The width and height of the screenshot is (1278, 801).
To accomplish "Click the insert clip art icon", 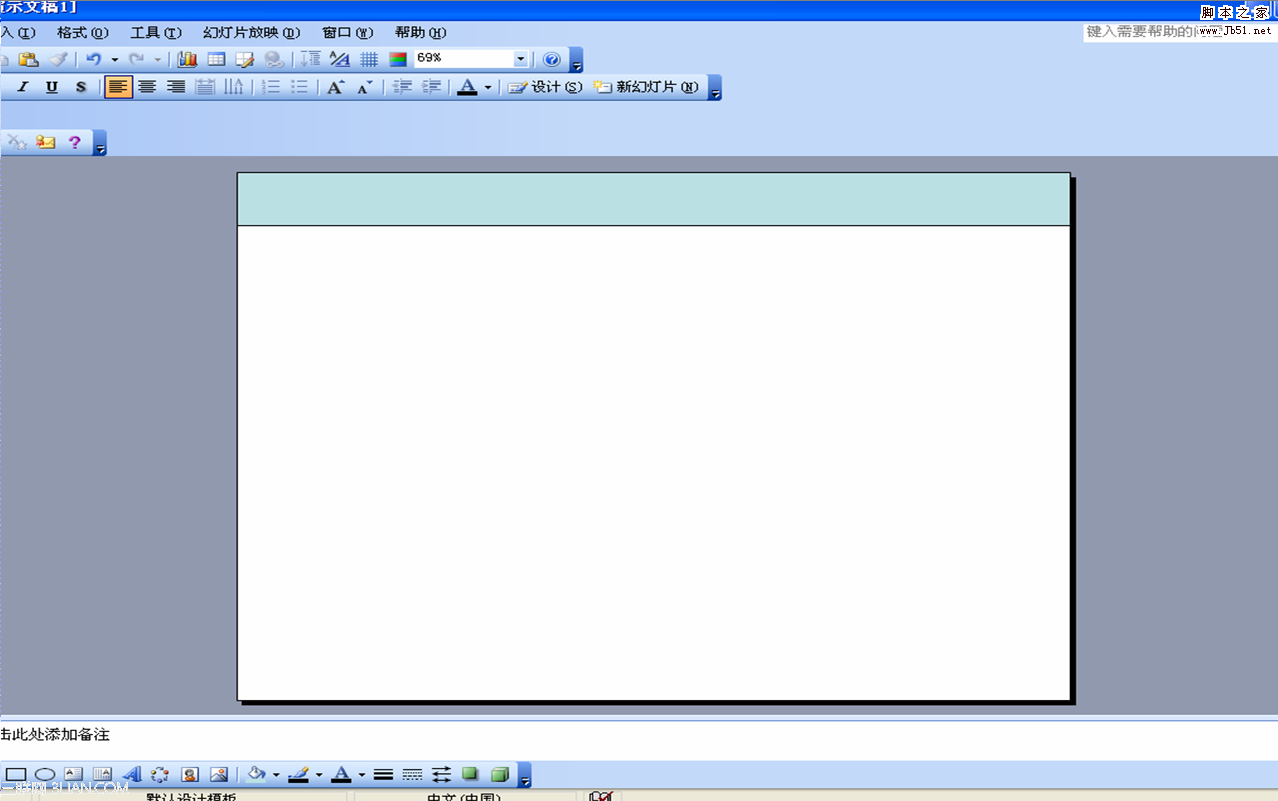I will coord(189,775).
